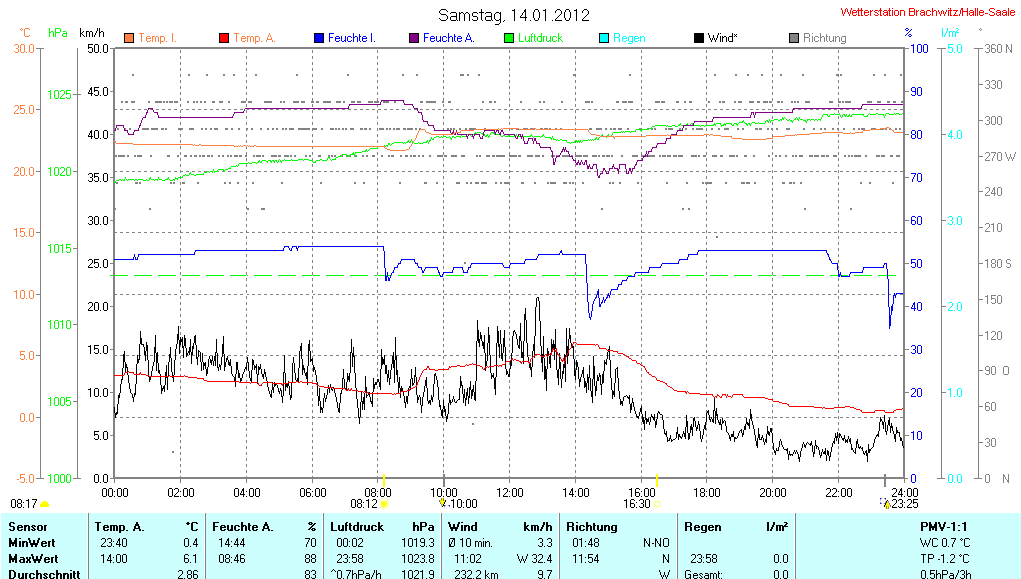Click the orange Temp. I. legend swatch
This screenshot has width=1021, height=579.
[129, 38]
